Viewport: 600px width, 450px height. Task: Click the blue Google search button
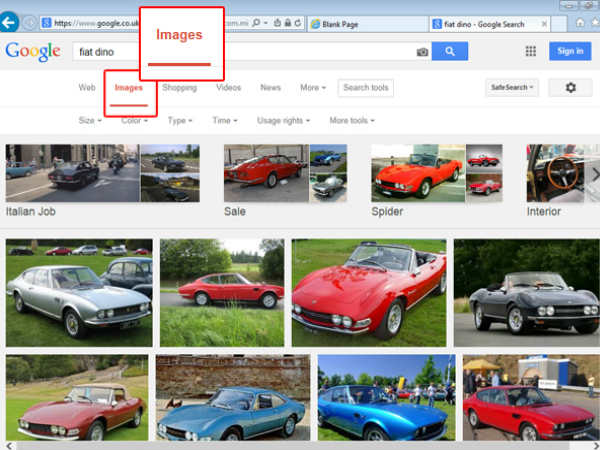450,51
